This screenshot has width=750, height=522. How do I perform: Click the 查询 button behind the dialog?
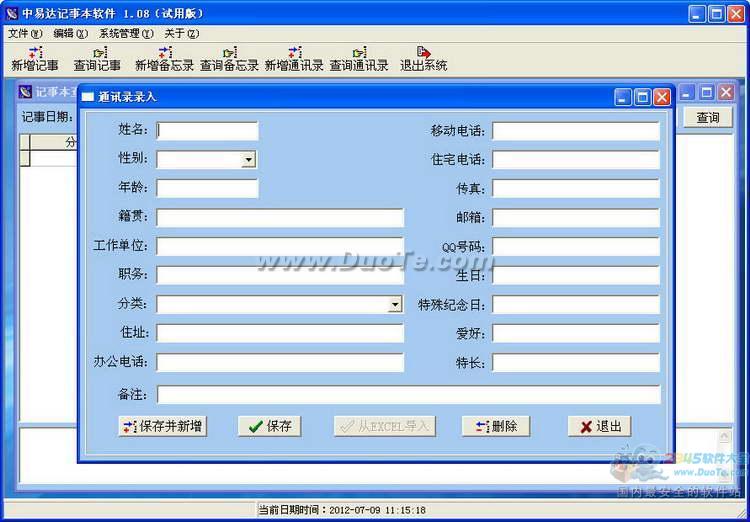tap(708, 118)
